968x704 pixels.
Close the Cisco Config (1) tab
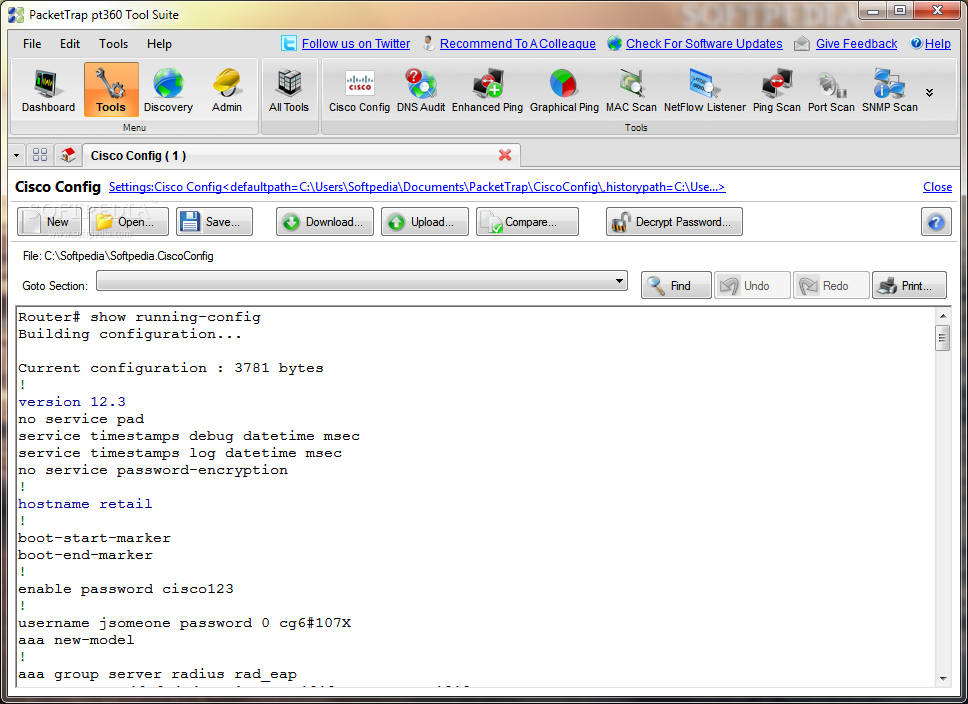pyautogui.click(x=505, y=155)
